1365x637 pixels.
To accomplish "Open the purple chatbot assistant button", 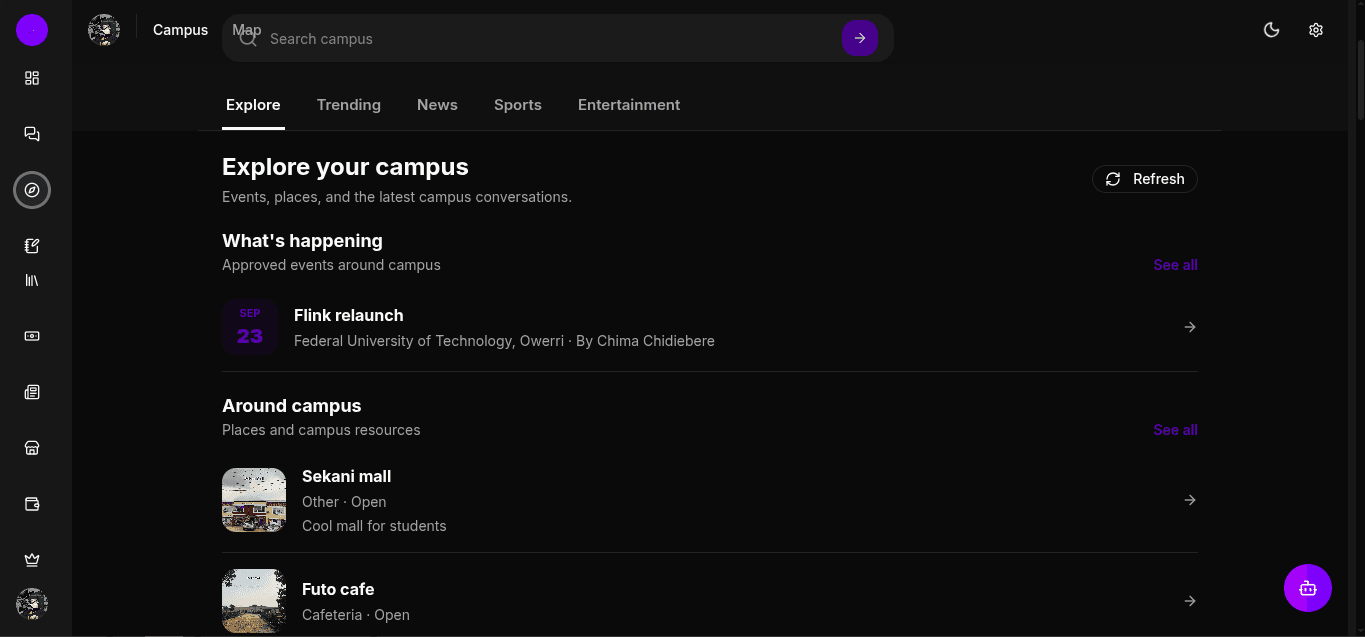I will 1308,588.
